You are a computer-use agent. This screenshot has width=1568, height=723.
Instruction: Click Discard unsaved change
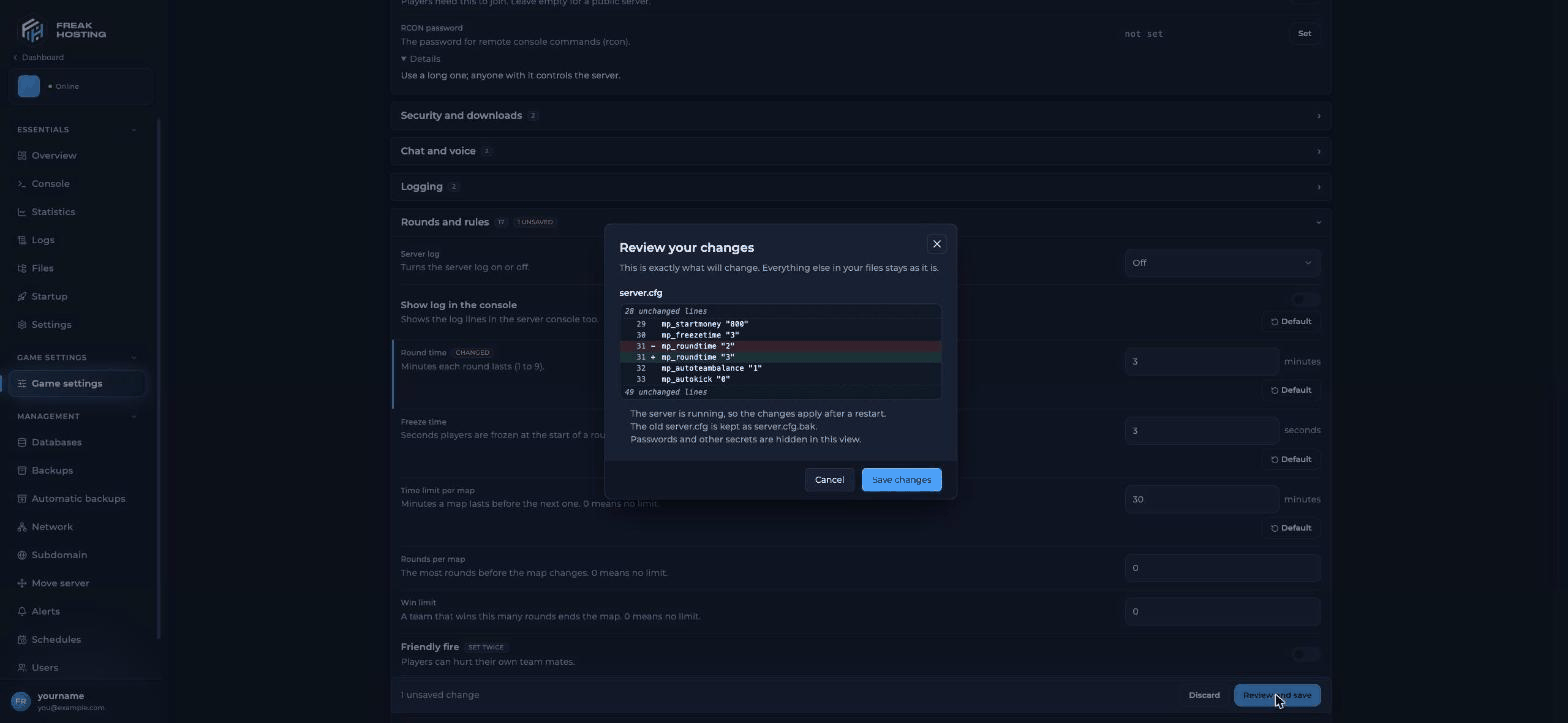coord(1204,695)
